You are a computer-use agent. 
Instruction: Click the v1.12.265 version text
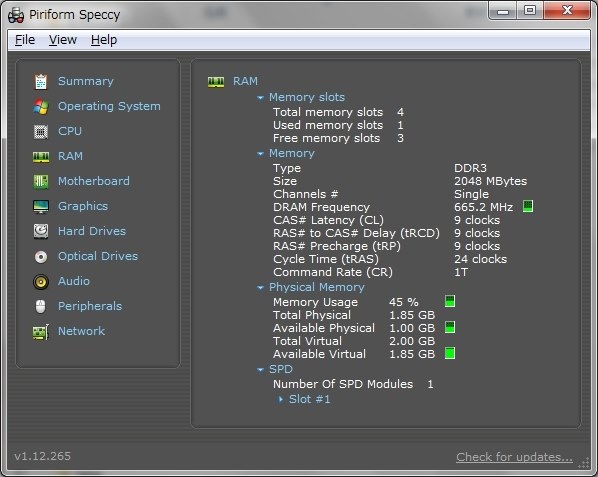coord(42,456)
